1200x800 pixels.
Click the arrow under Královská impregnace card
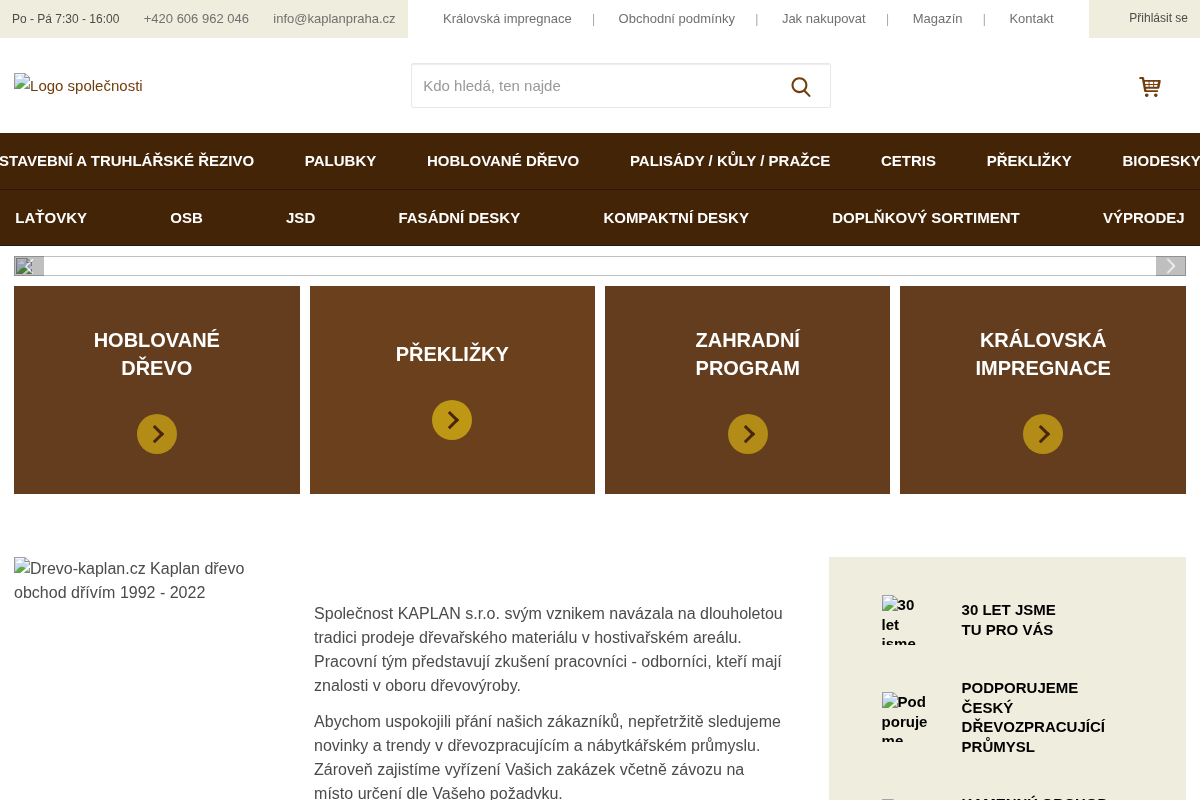coord(1043,434)
